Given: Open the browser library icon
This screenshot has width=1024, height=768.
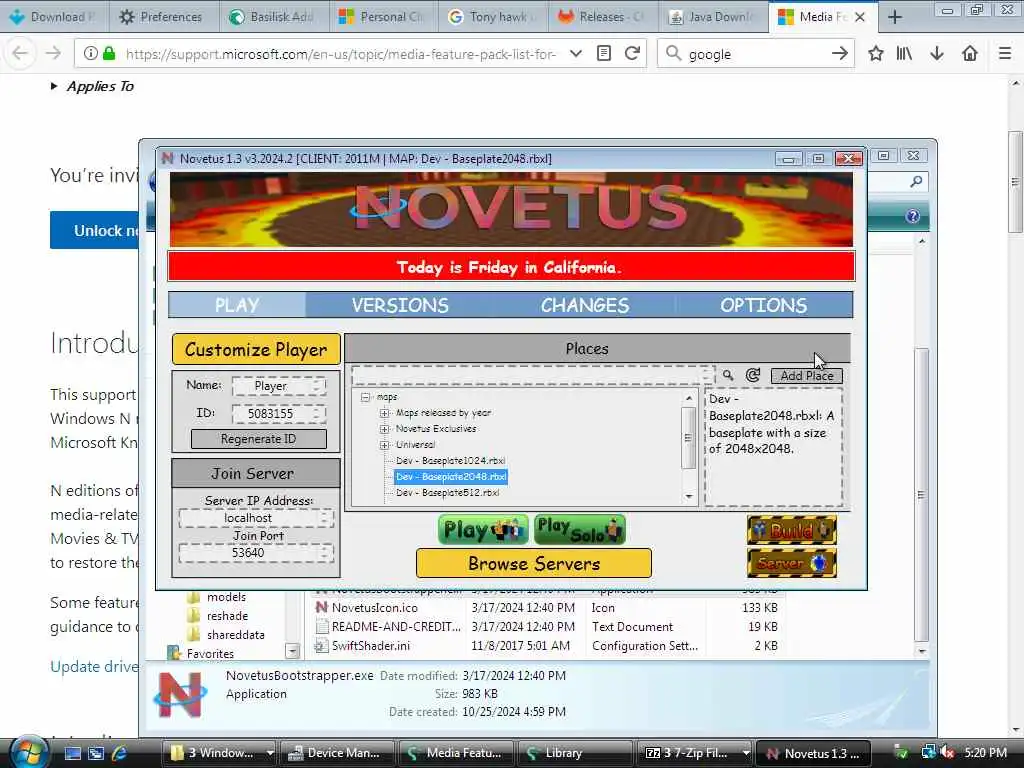Looking at the screenshot, I should coord(904,54).
